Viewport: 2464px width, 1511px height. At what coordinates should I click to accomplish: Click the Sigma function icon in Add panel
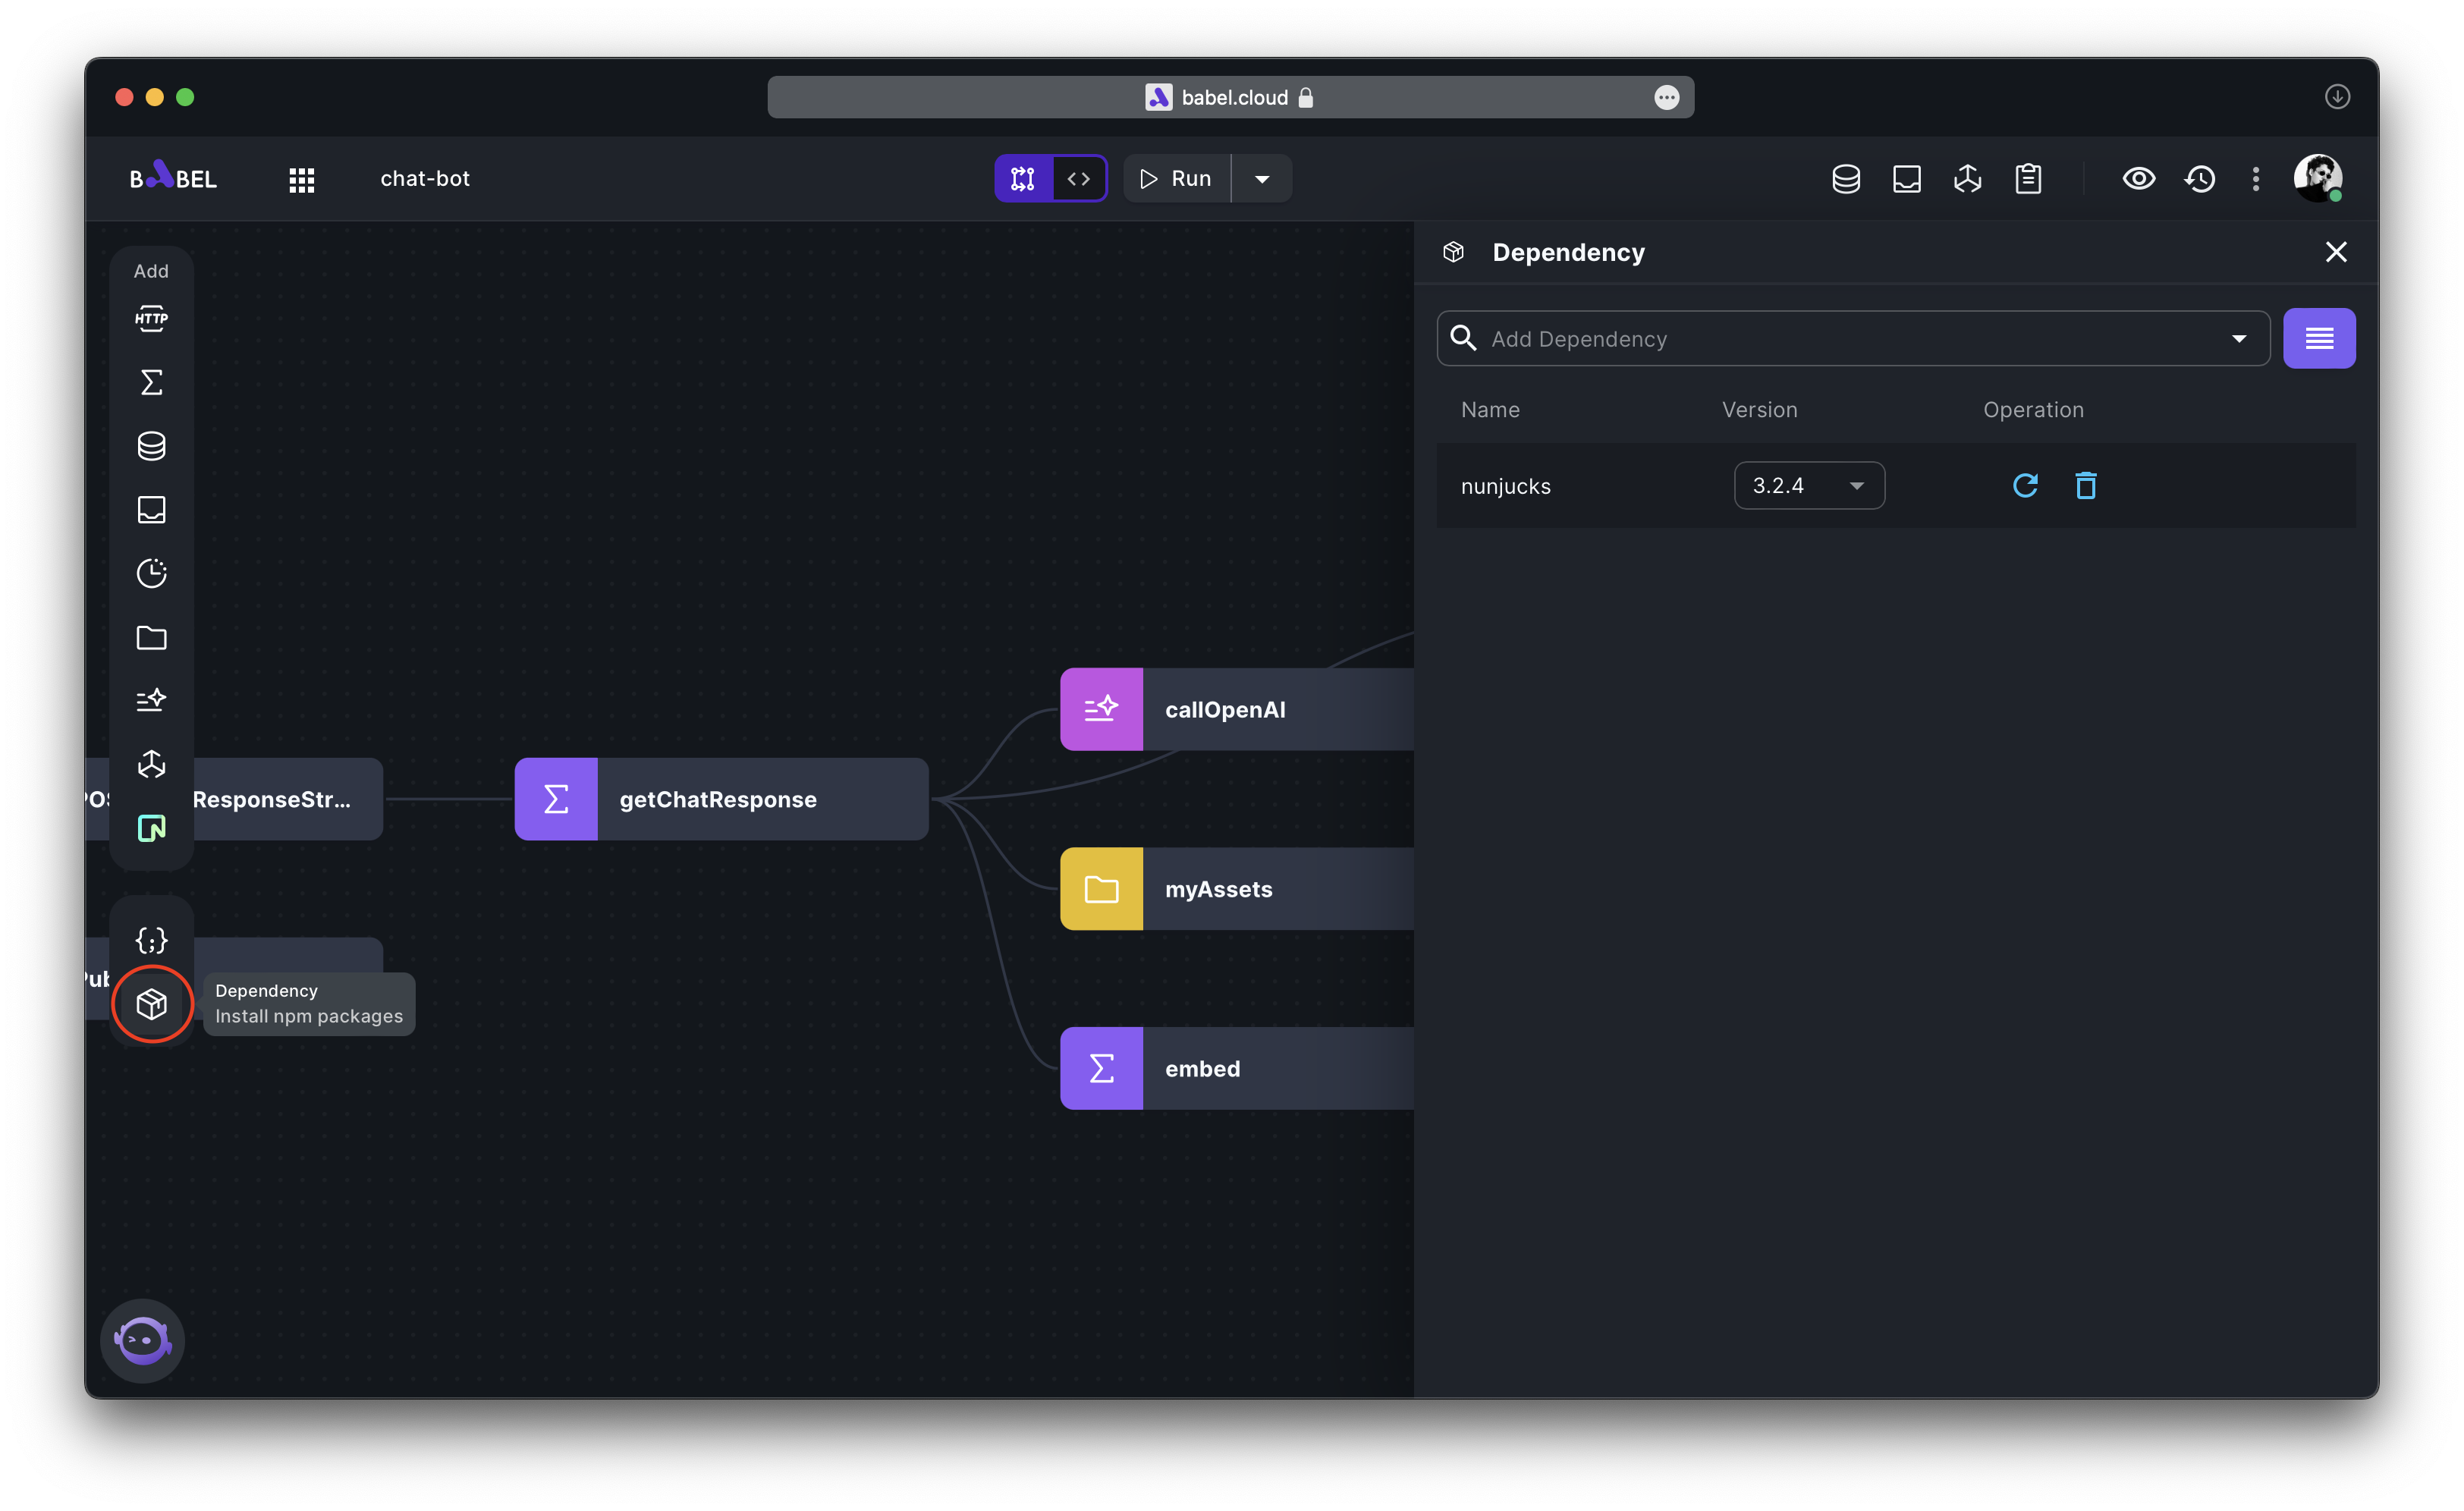(151, 382)
